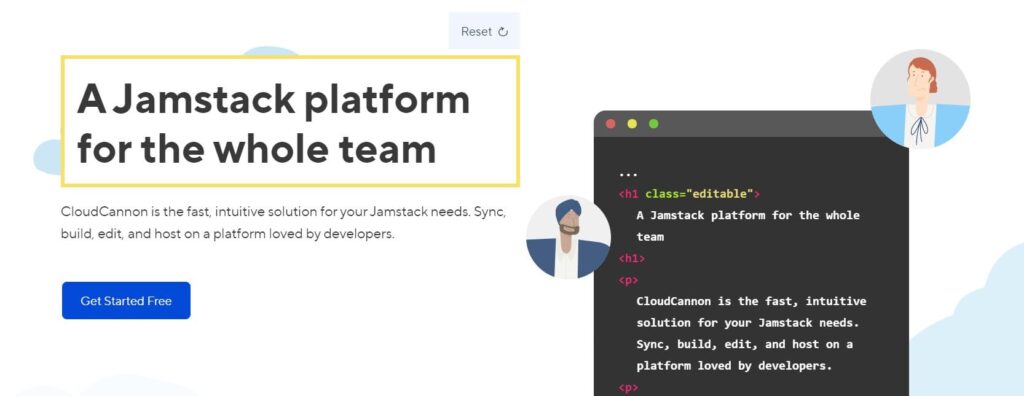The image size is (1024, 396).
Task: Click the code text 'A Jamstack platform for the whole'
Action: [x=748, y=216]
